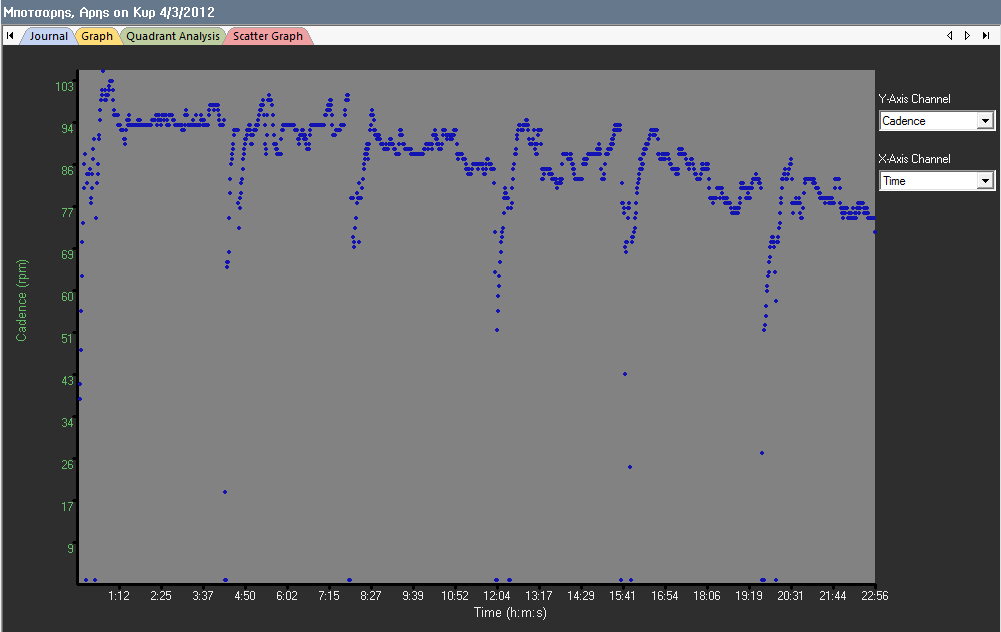
Task: Open the Journal tab
Action: click(x=48, y=36)
